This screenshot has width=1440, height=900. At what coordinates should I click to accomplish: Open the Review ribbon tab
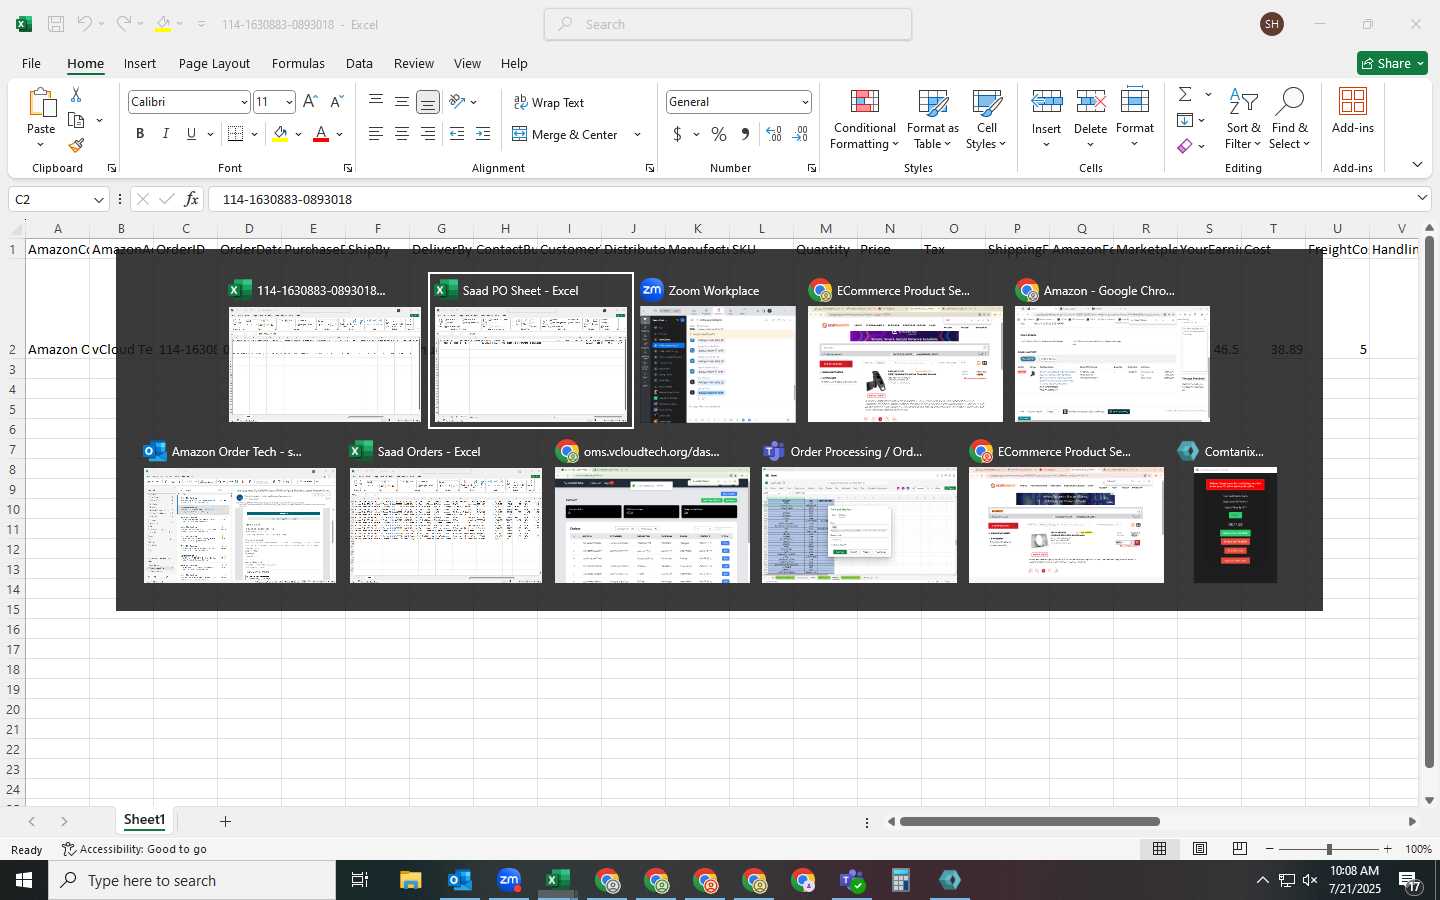414,63
